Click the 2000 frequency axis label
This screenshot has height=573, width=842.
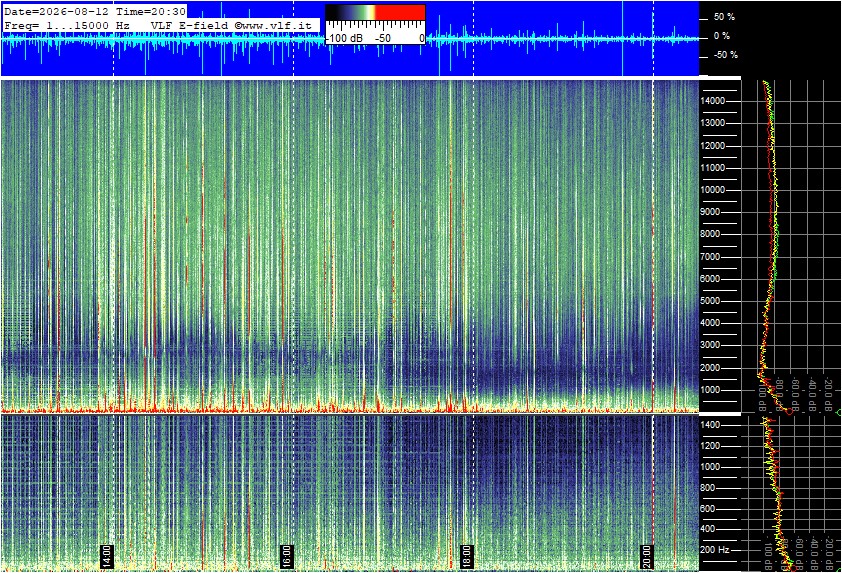tap(710, 368)
